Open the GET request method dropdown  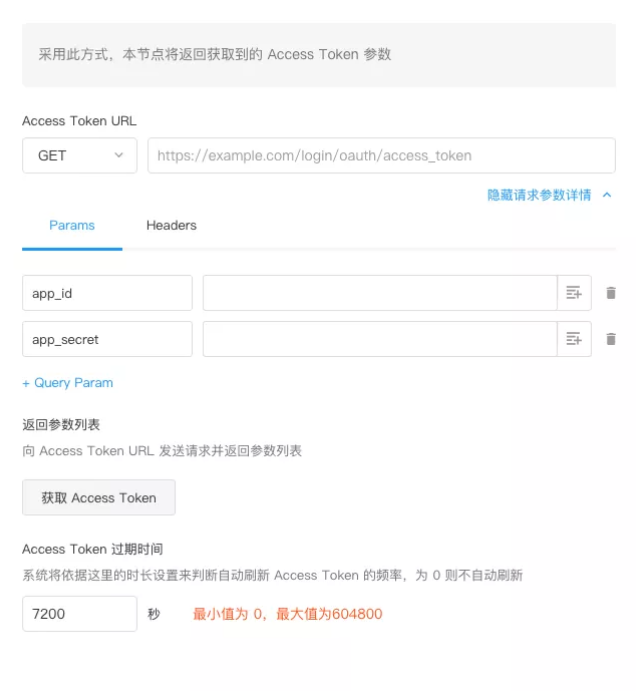click(79, 156)
